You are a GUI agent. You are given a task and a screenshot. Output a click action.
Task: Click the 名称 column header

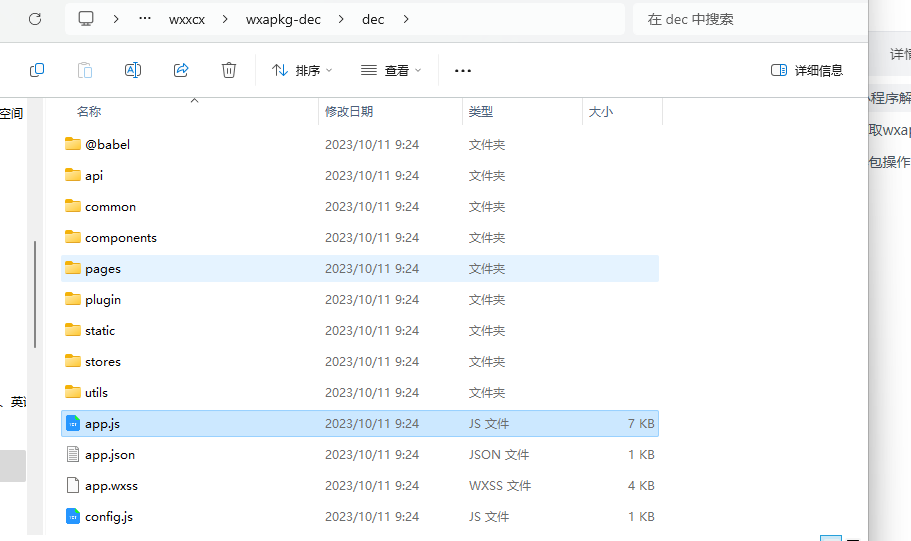pos(89,112)
